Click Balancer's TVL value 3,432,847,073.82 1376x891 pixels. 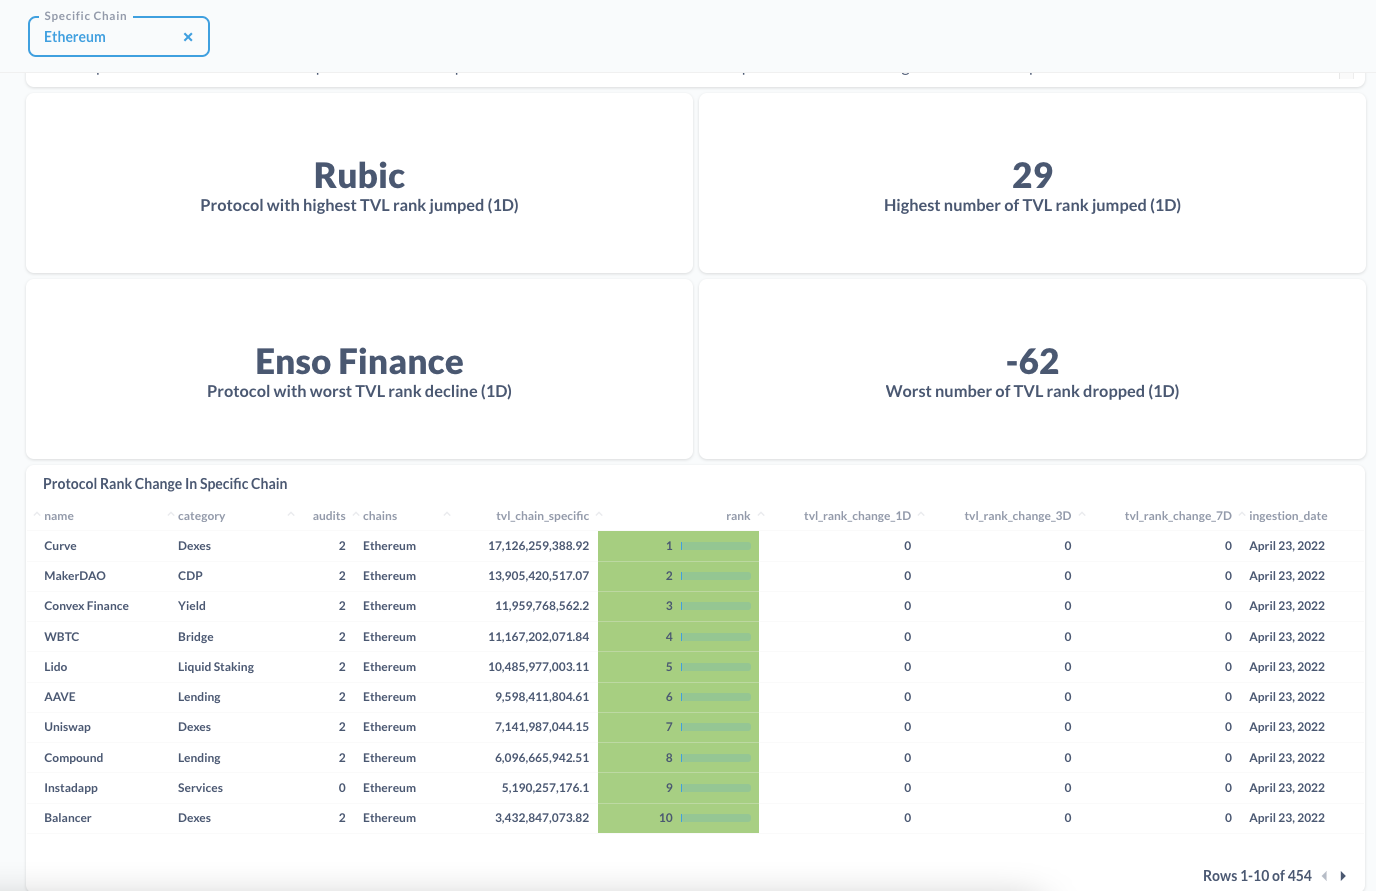542,818
